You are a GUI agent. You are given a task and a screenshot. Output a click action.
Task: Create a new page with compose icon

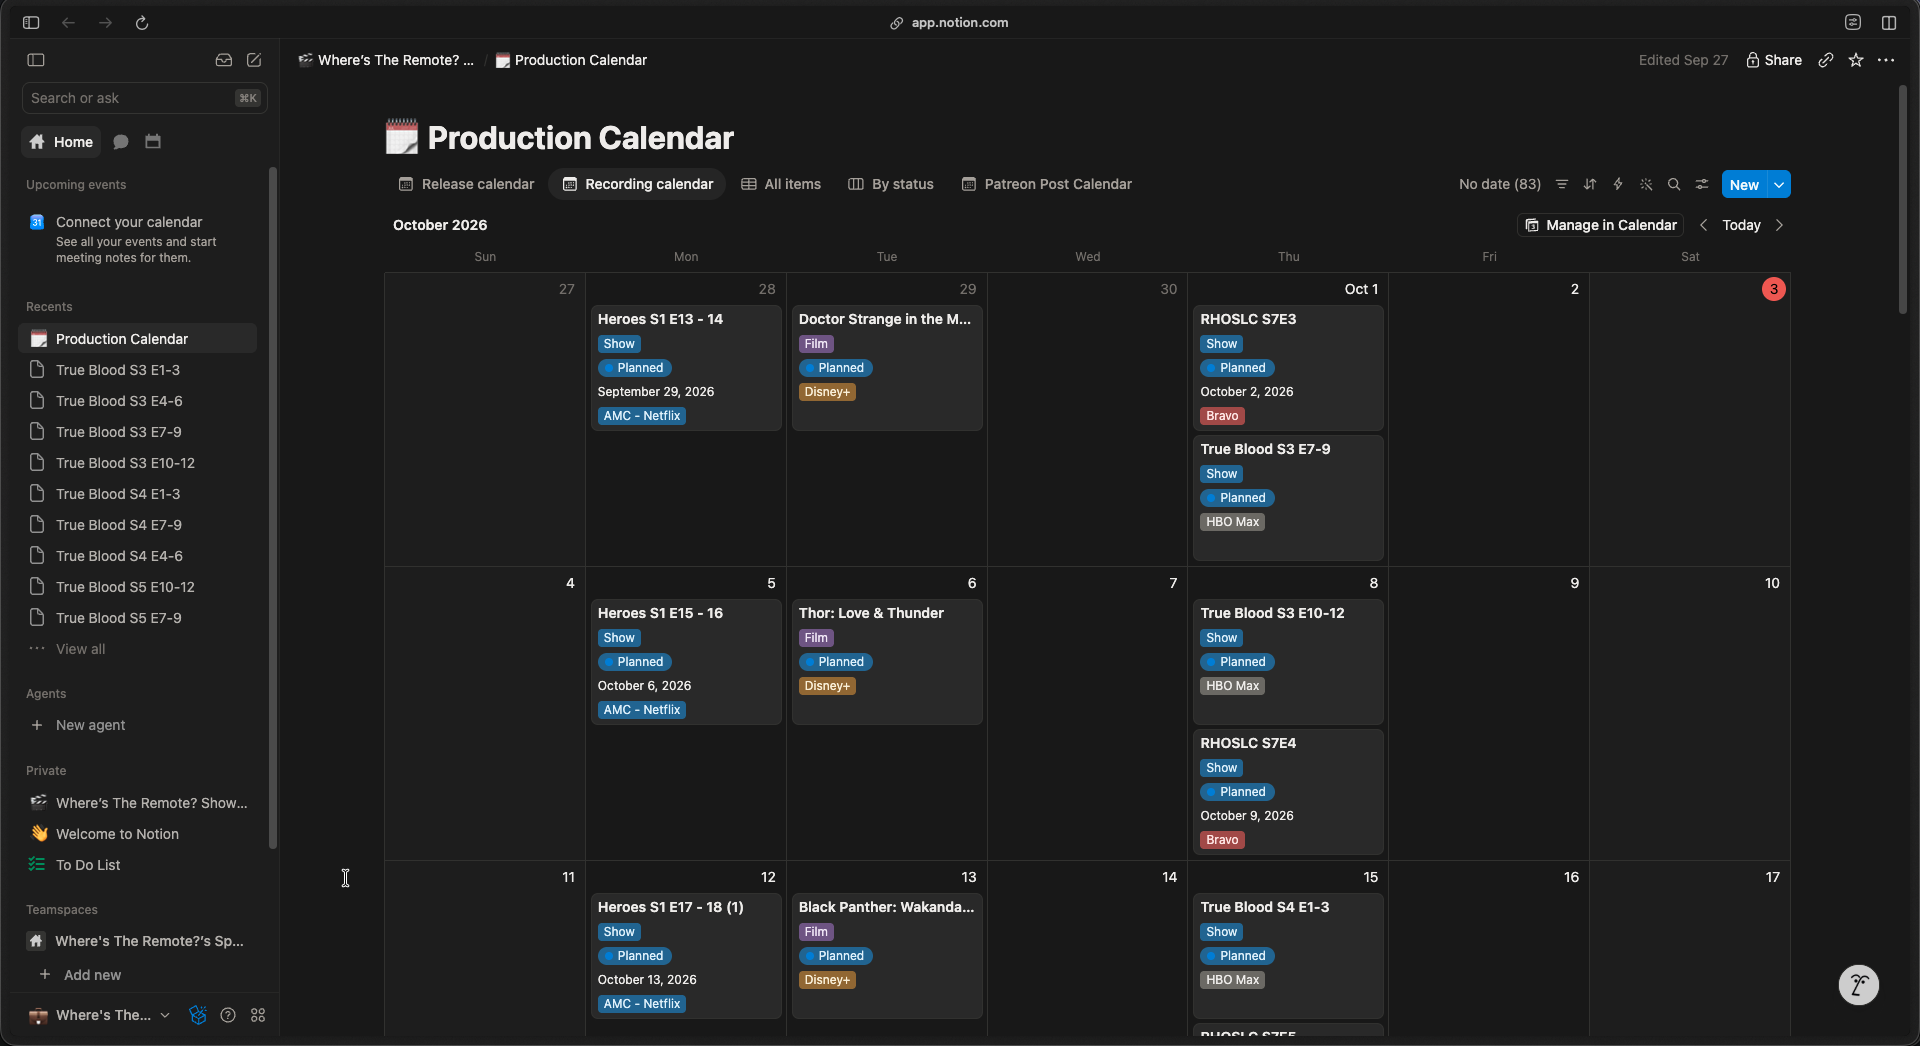(254, 60)
